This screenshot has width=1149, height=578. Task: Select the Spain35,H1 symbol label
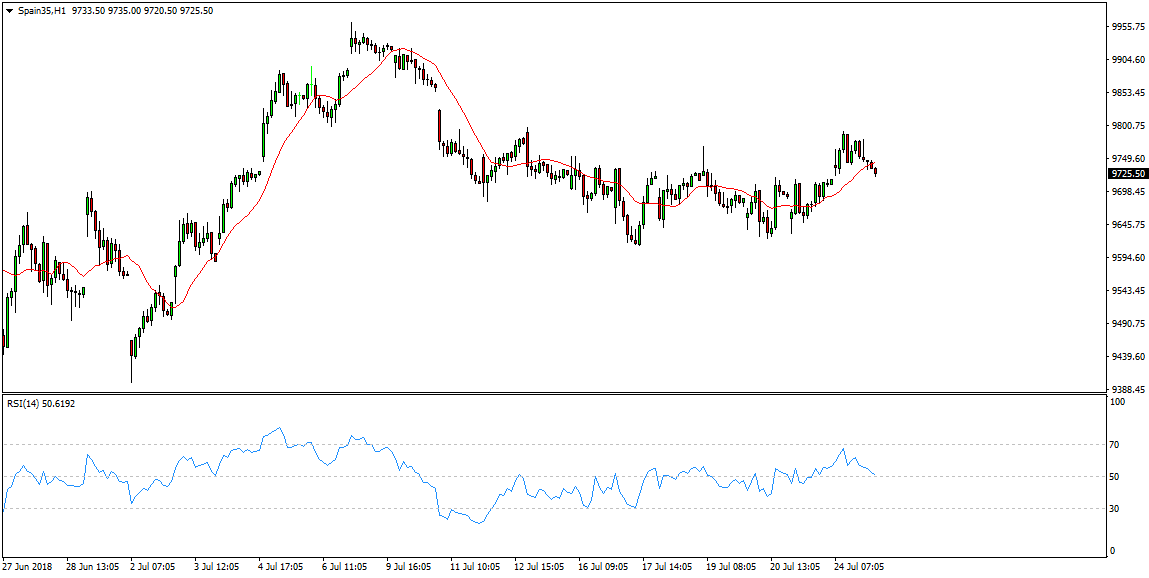(41, 11)
